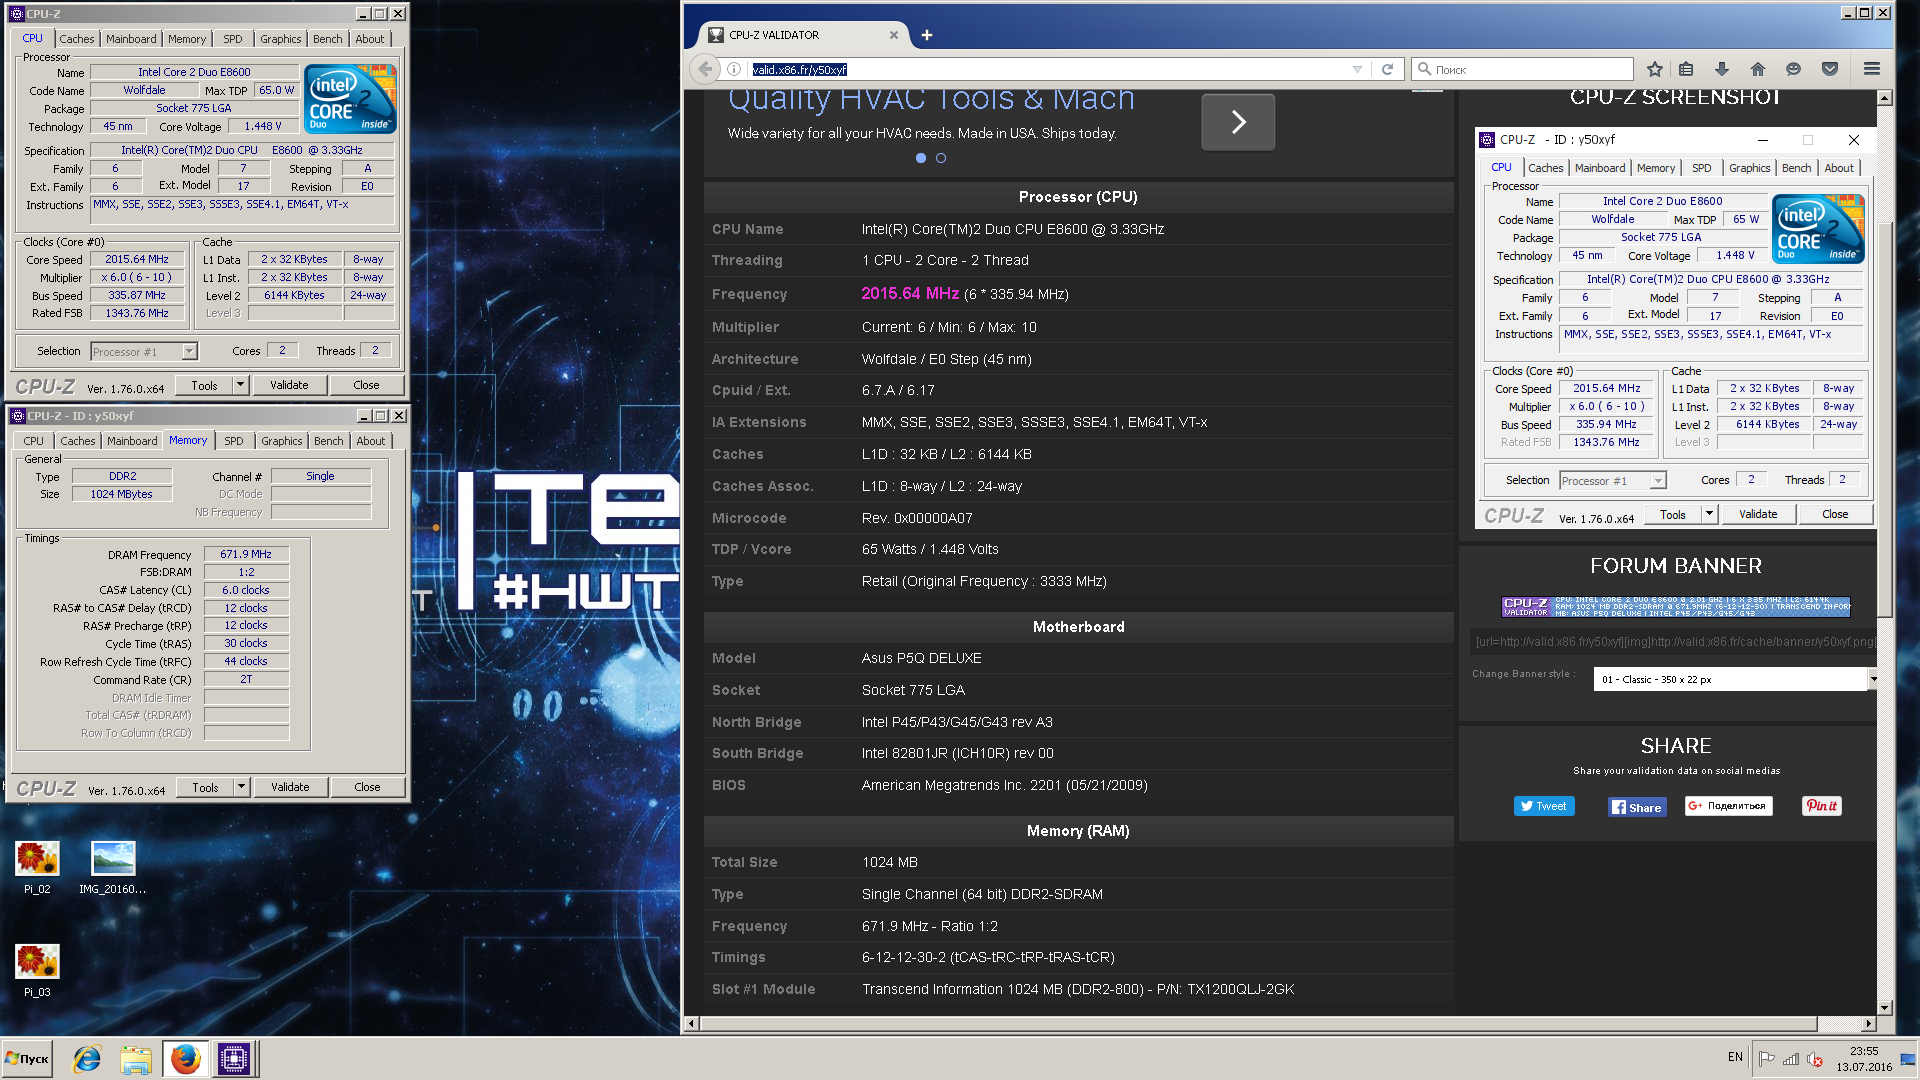The width and height of the screenshot is (1920, 1080).
Task: Open Graphics tab in CPU-Z Memory window
Action: pyautogui.click(x=282, y=441)
